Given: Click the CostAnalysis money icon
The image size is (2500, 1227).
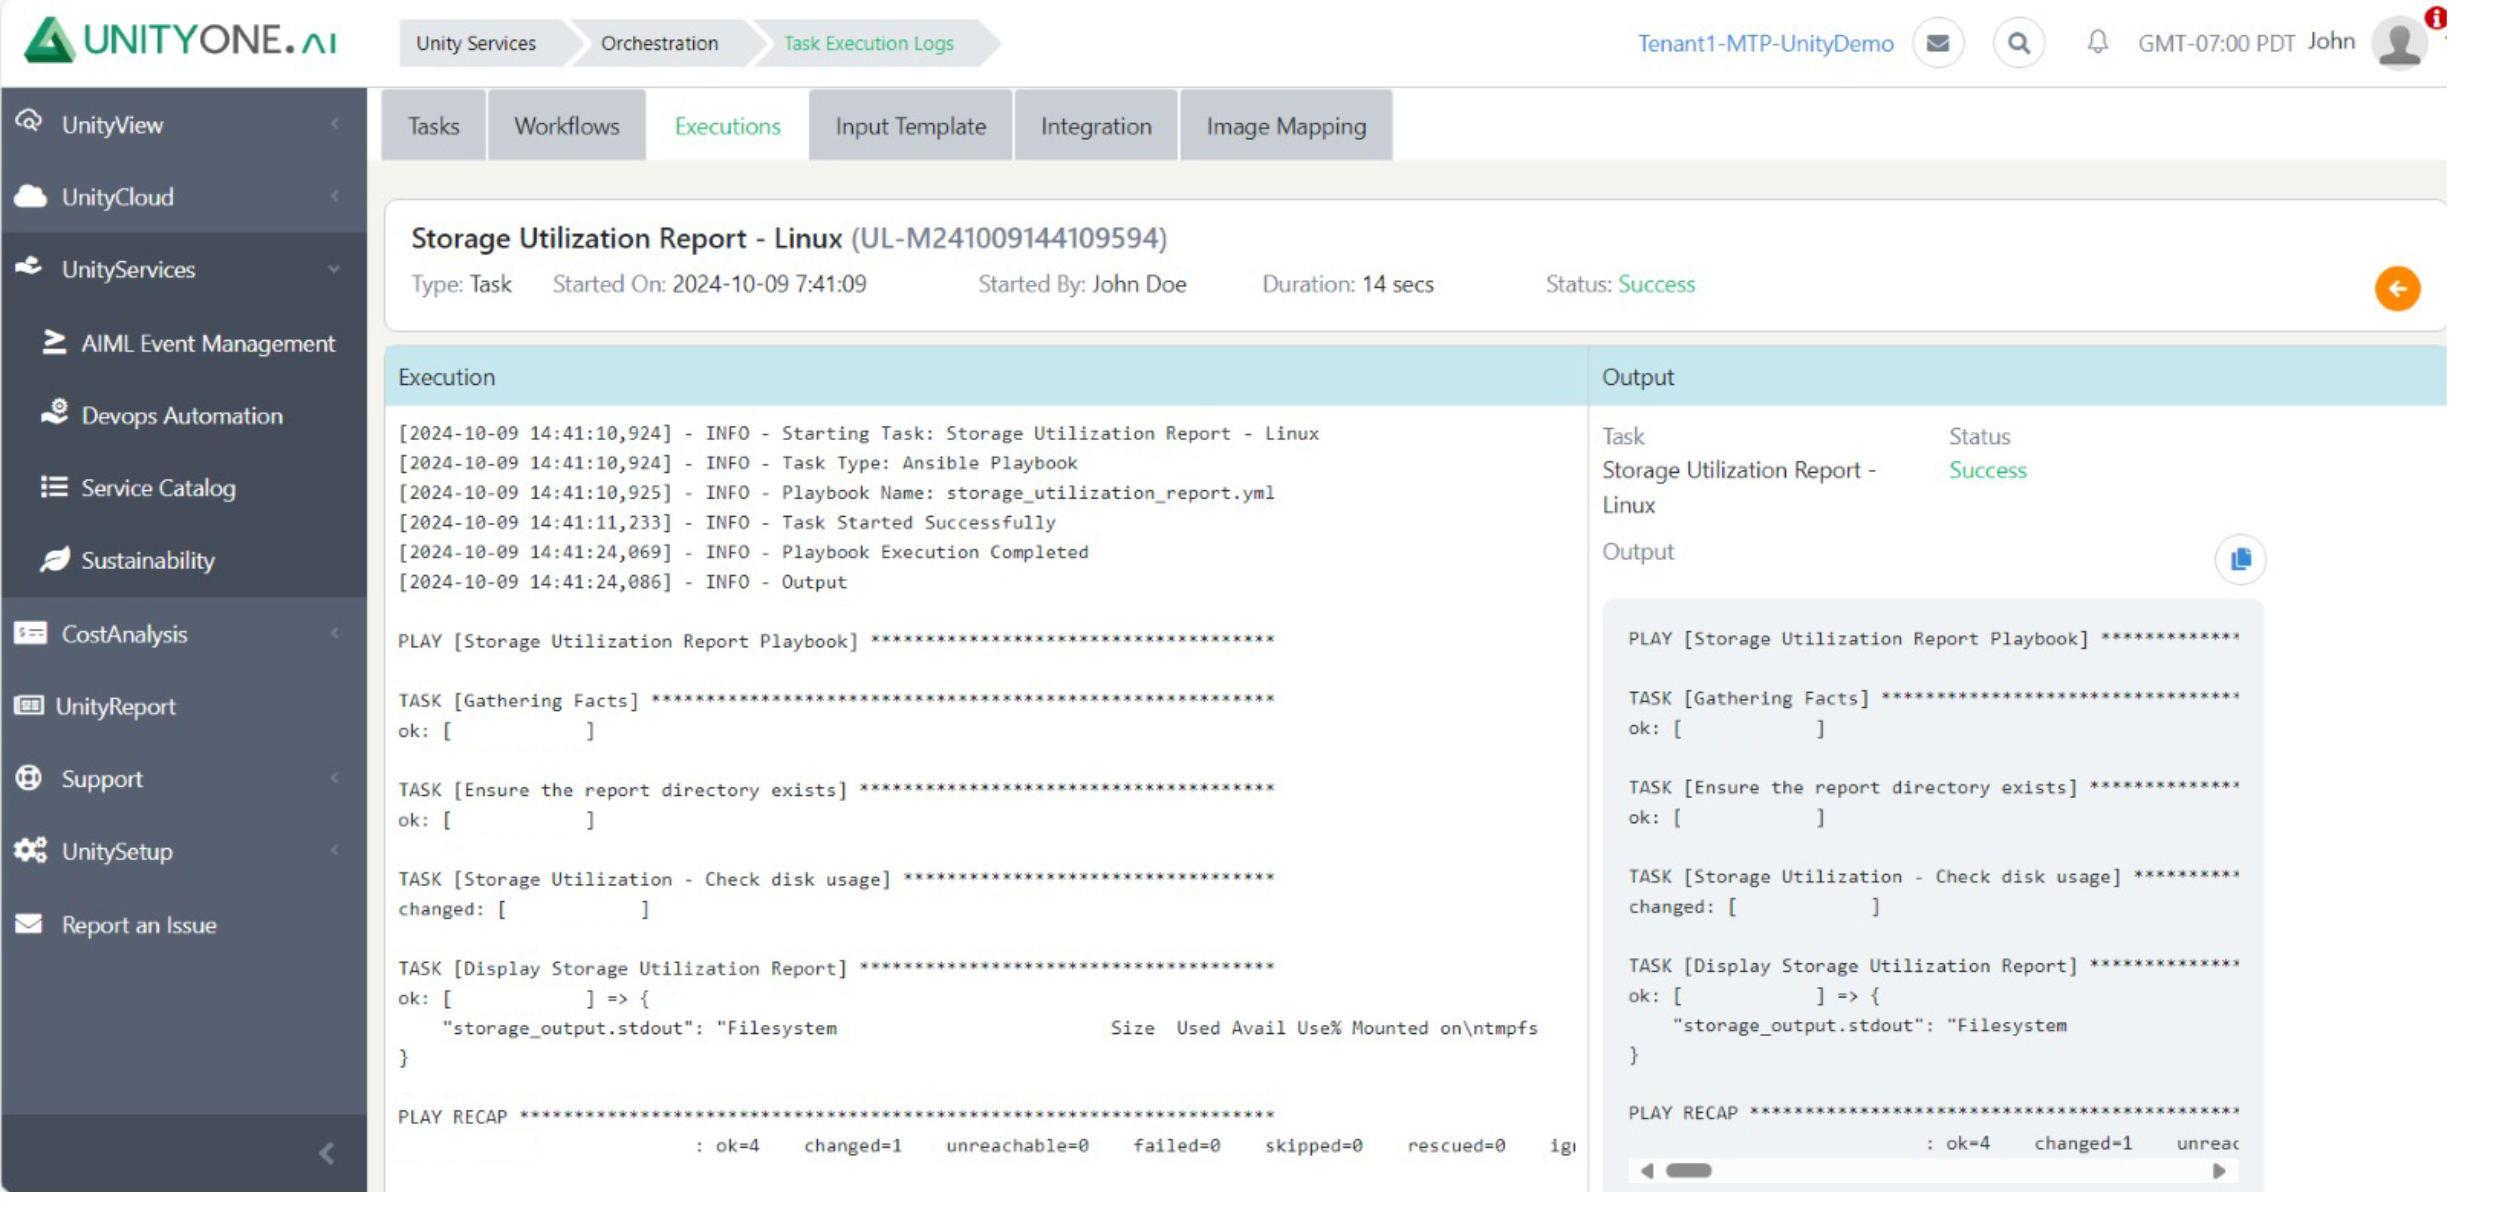Looking at the screenshot, I should pyautogui.click(x=30, y=633).
